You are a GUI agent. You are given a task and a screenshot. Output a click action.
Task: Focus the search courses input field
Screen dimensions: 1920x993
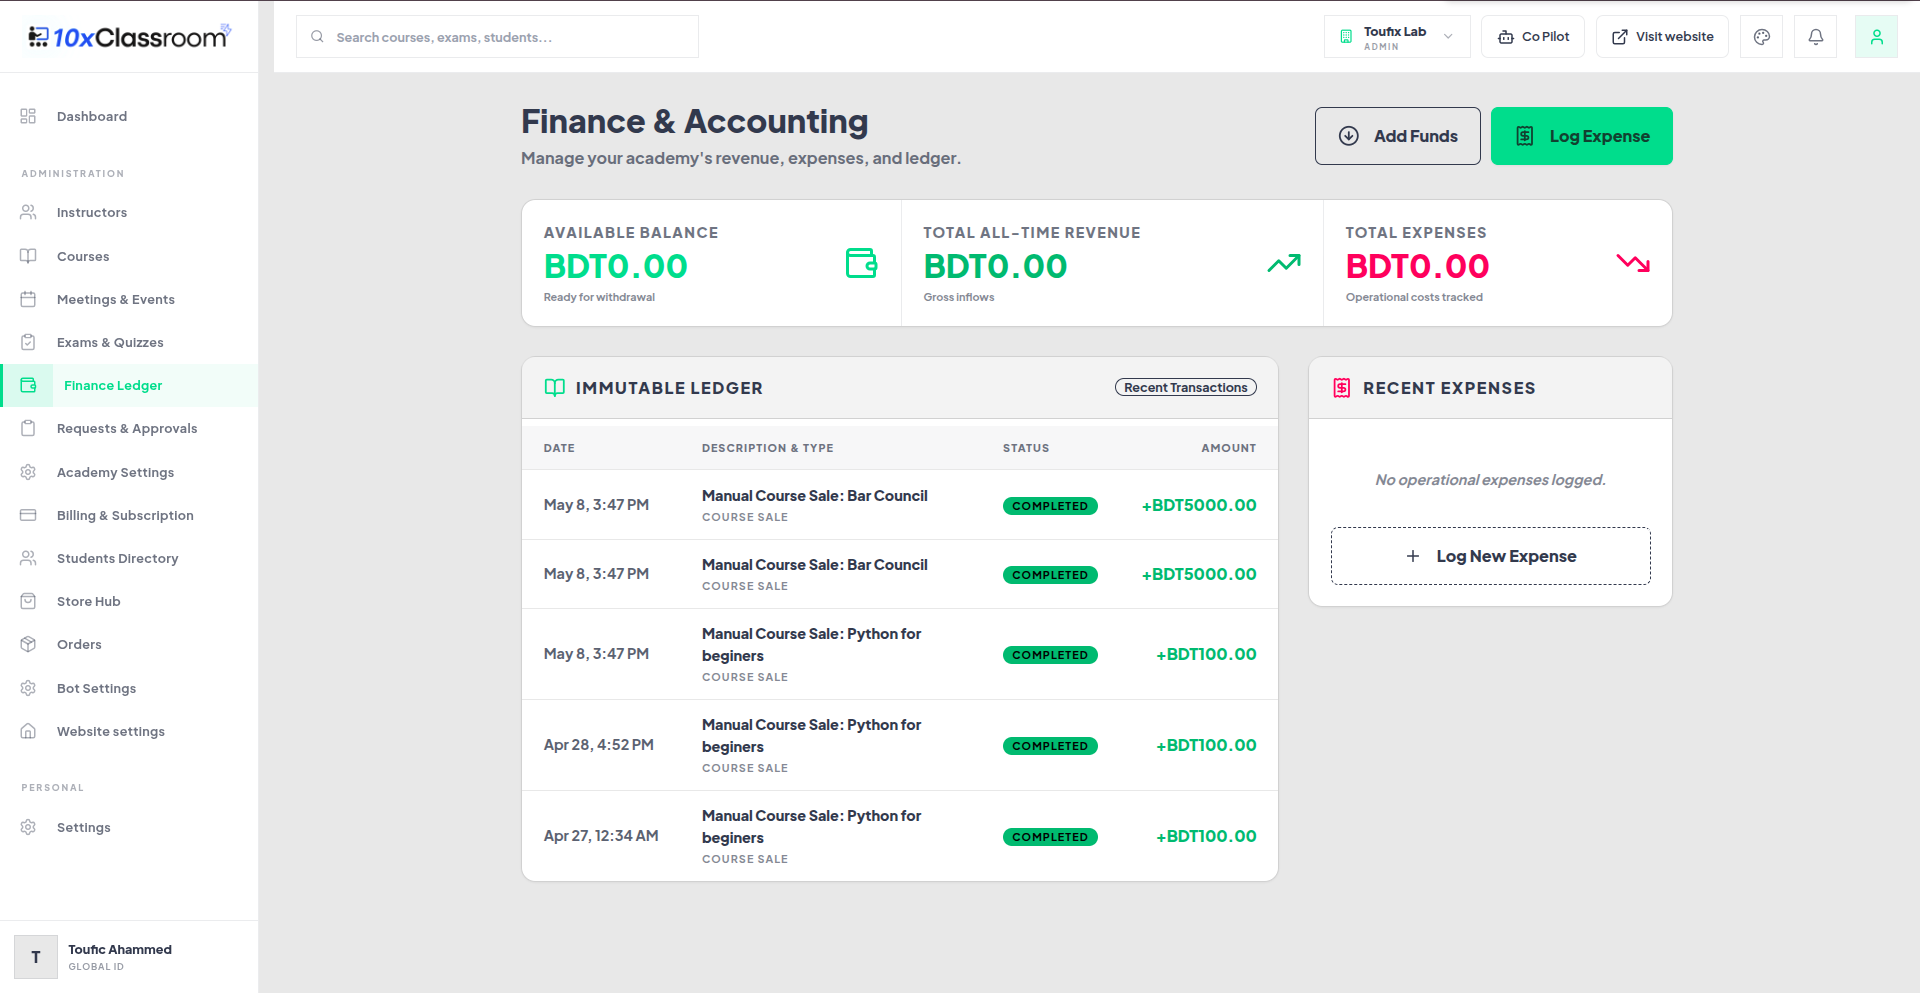pos(497,37)
